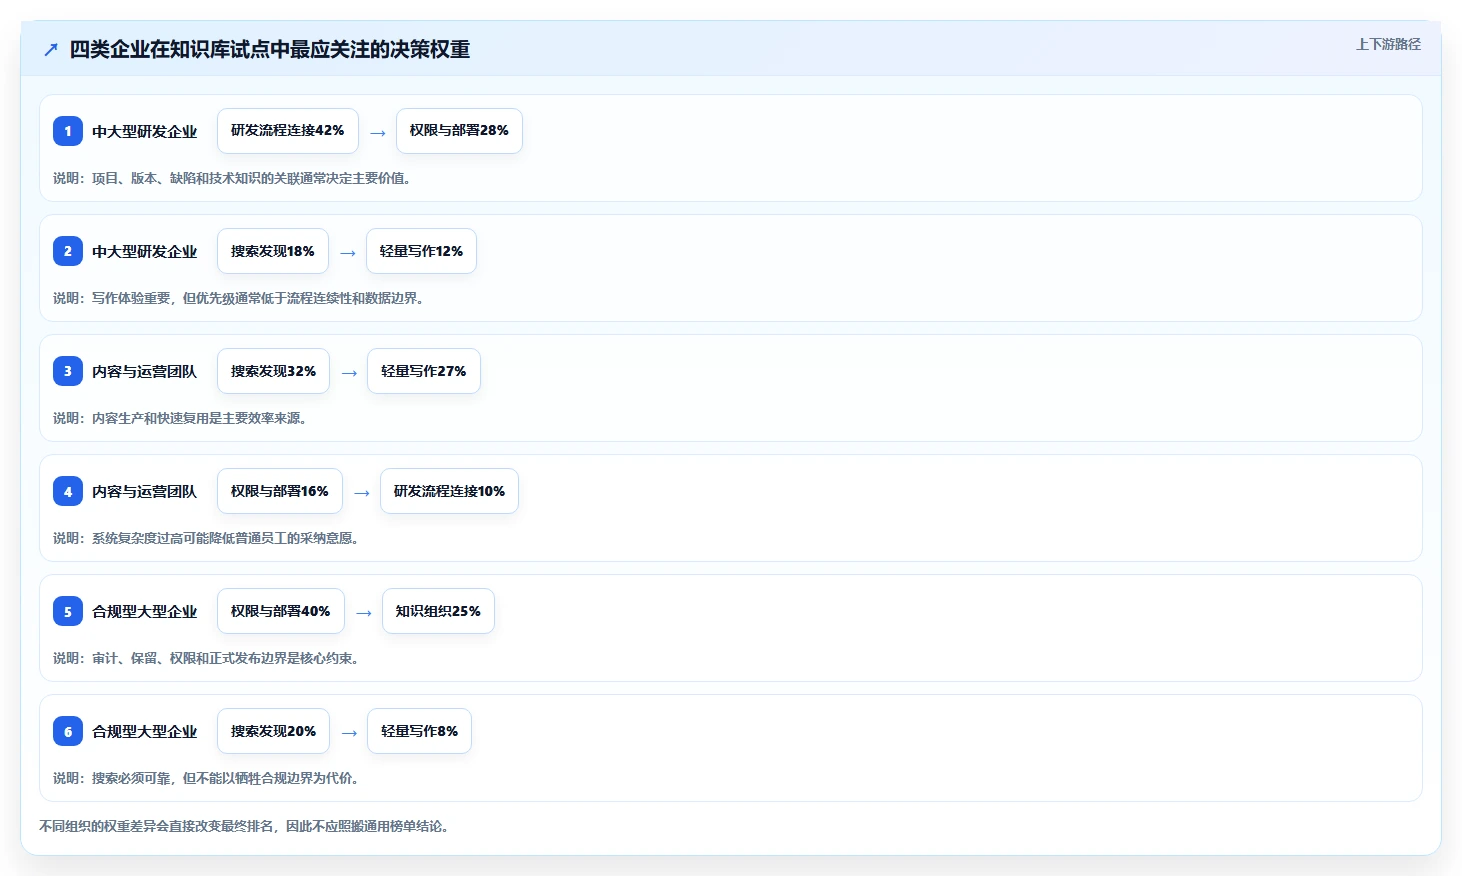Select the heading 四类企业在知识库试点中最应关注的决策权重
Image resolution: width=1462 pixels, height=876 pixels.
[x=270, y=49]
